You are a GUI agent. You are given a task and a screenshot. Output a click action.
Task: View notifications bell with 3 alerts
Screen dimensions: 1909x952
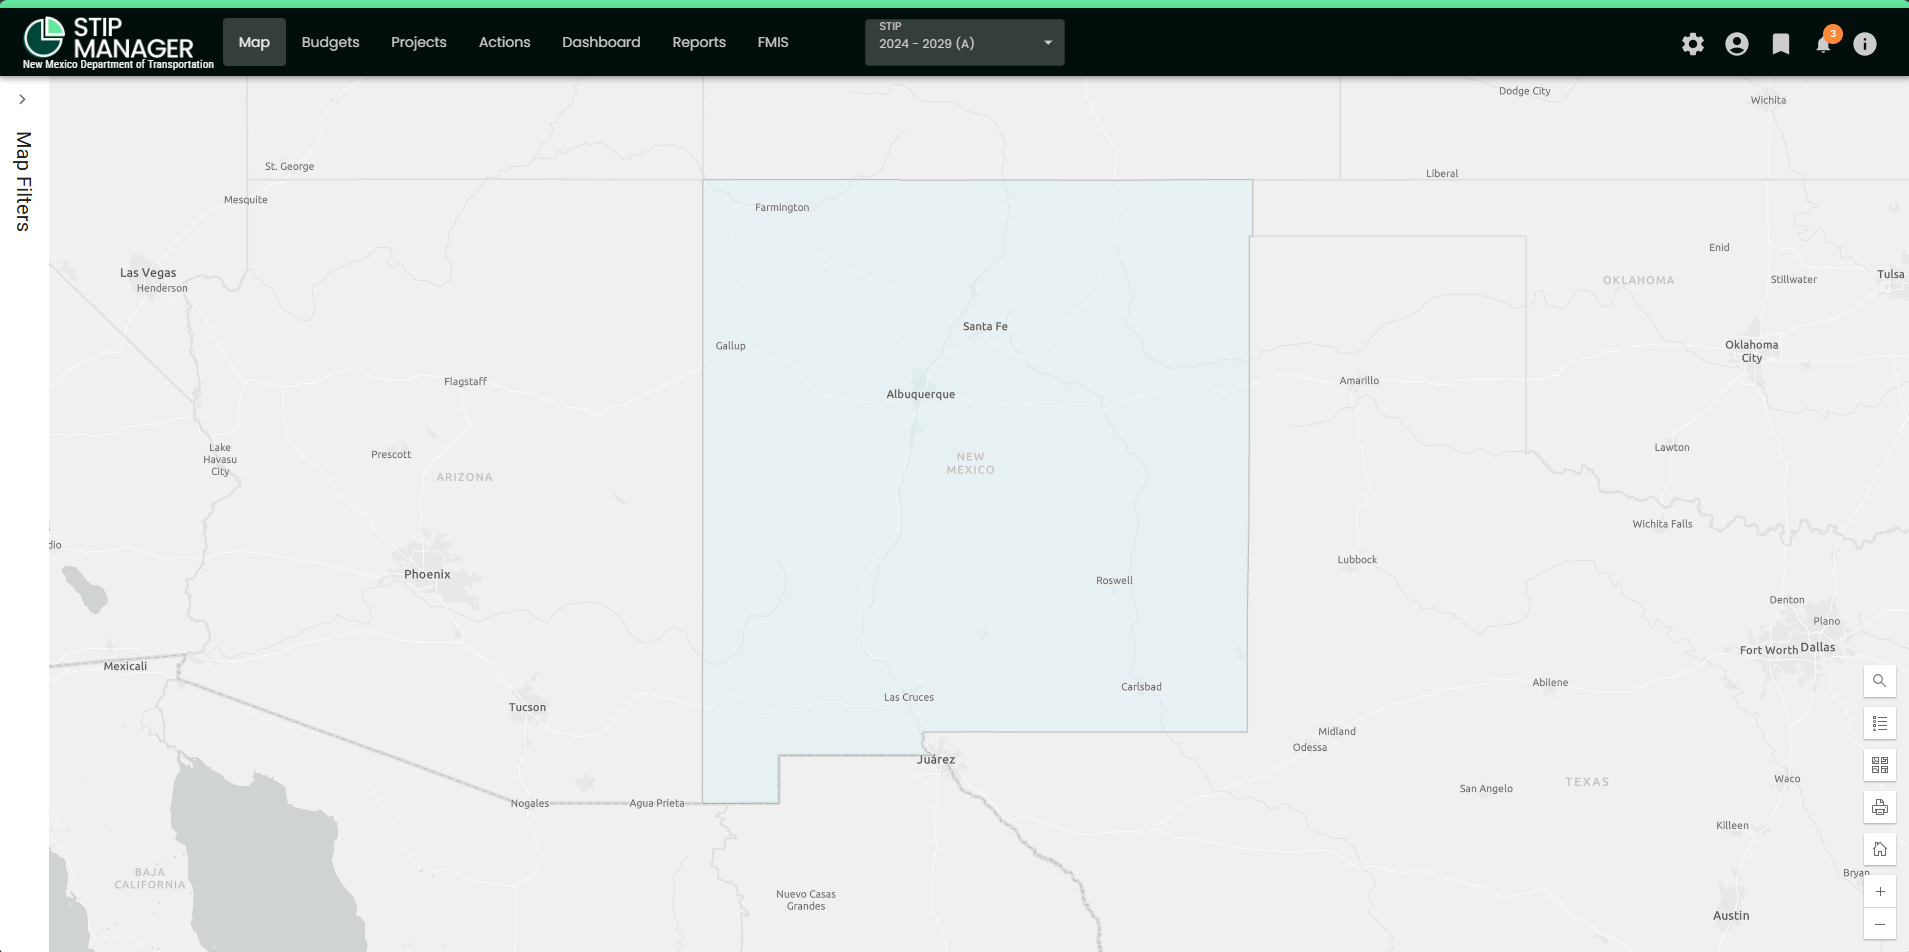pyautogui.click(x=1825, y=42)
